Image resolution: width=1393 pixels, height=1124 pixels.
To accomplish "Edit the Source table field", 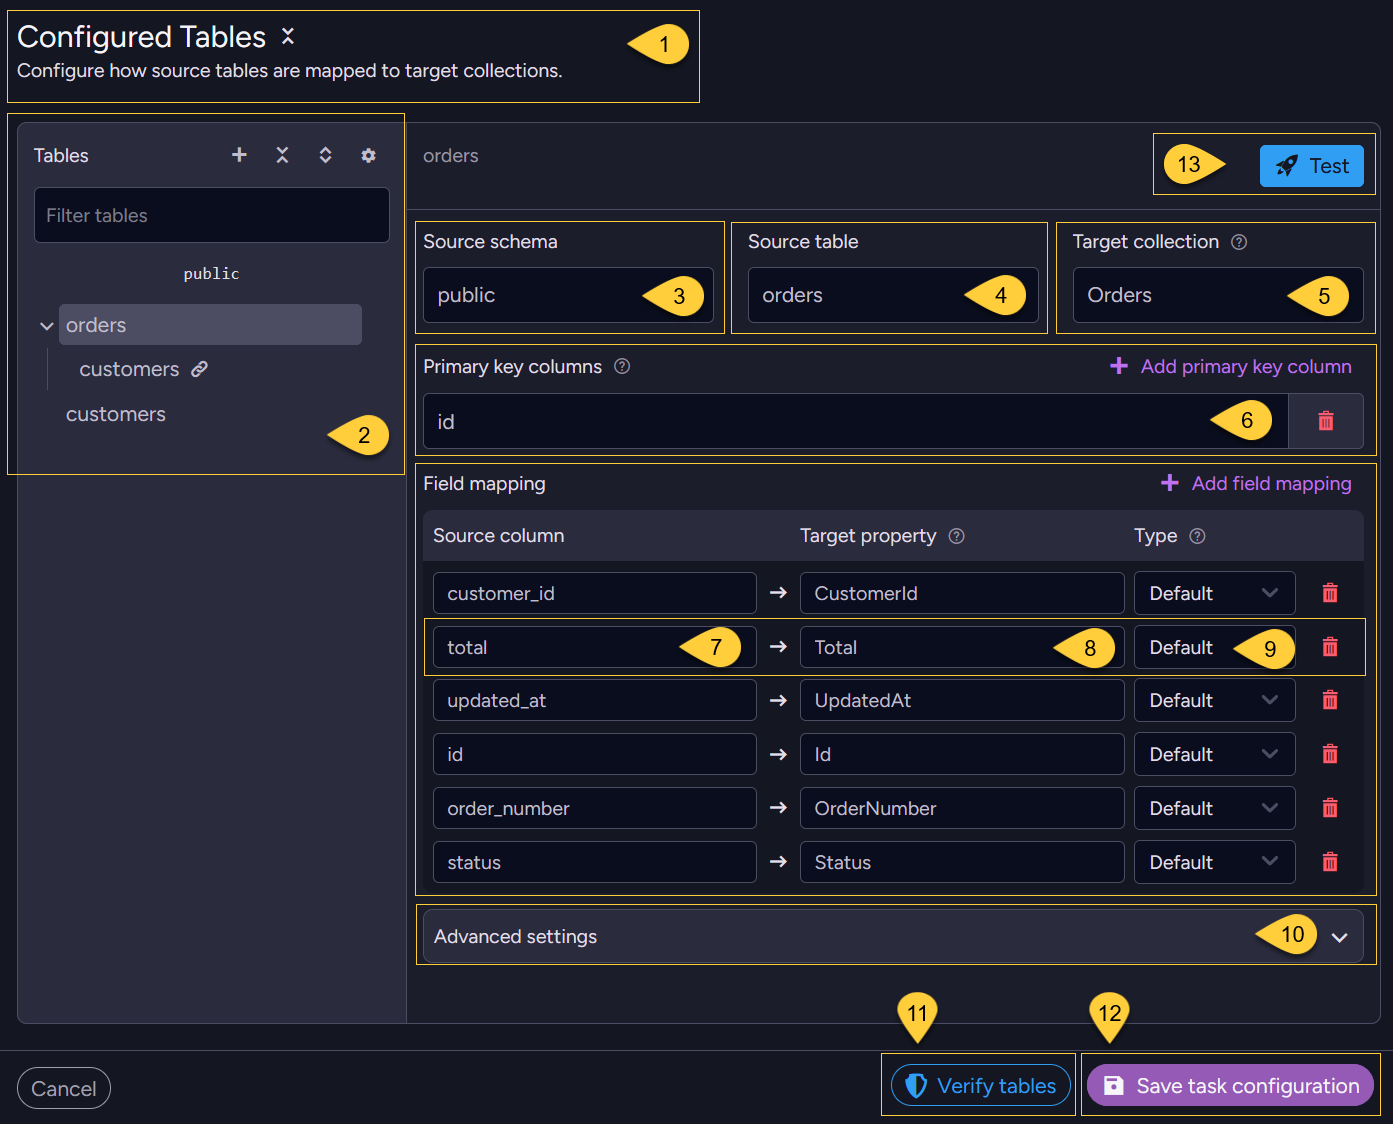I will tap(893, 295).
